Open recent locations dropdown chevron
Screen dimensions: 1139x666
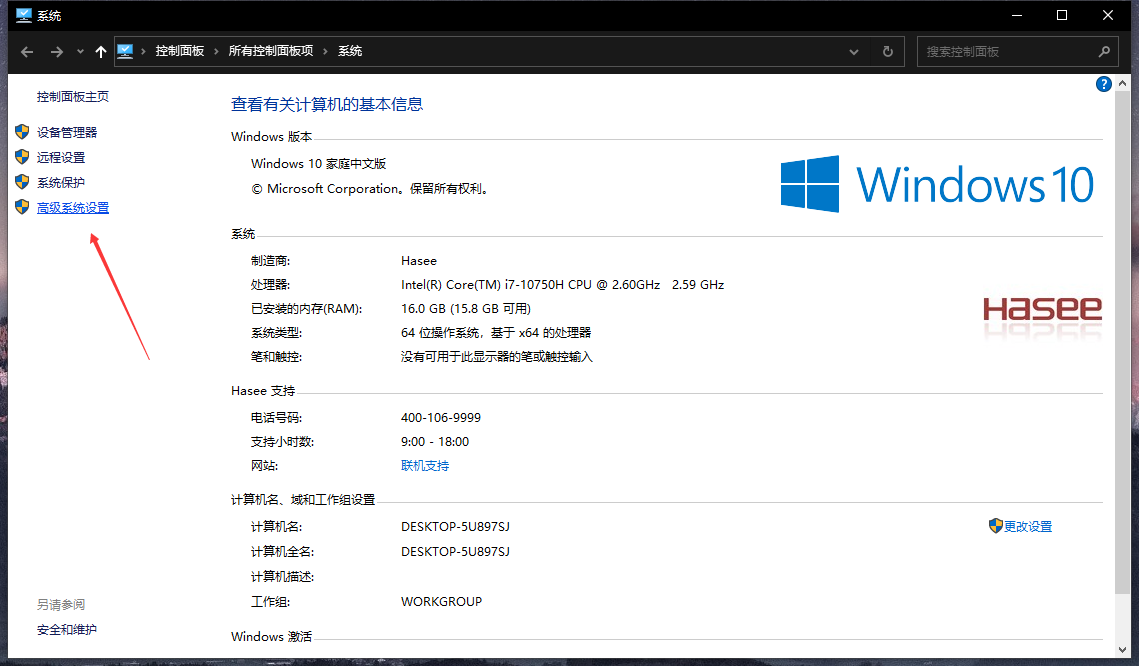tap(80, 52)
